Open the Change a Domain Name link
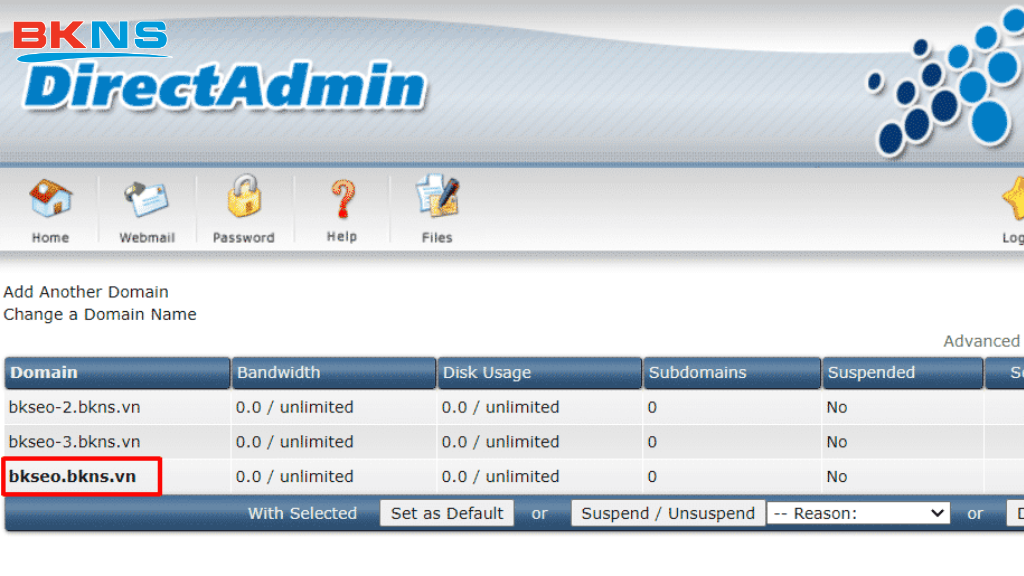The image size is (1024, 576). [100, 314]
